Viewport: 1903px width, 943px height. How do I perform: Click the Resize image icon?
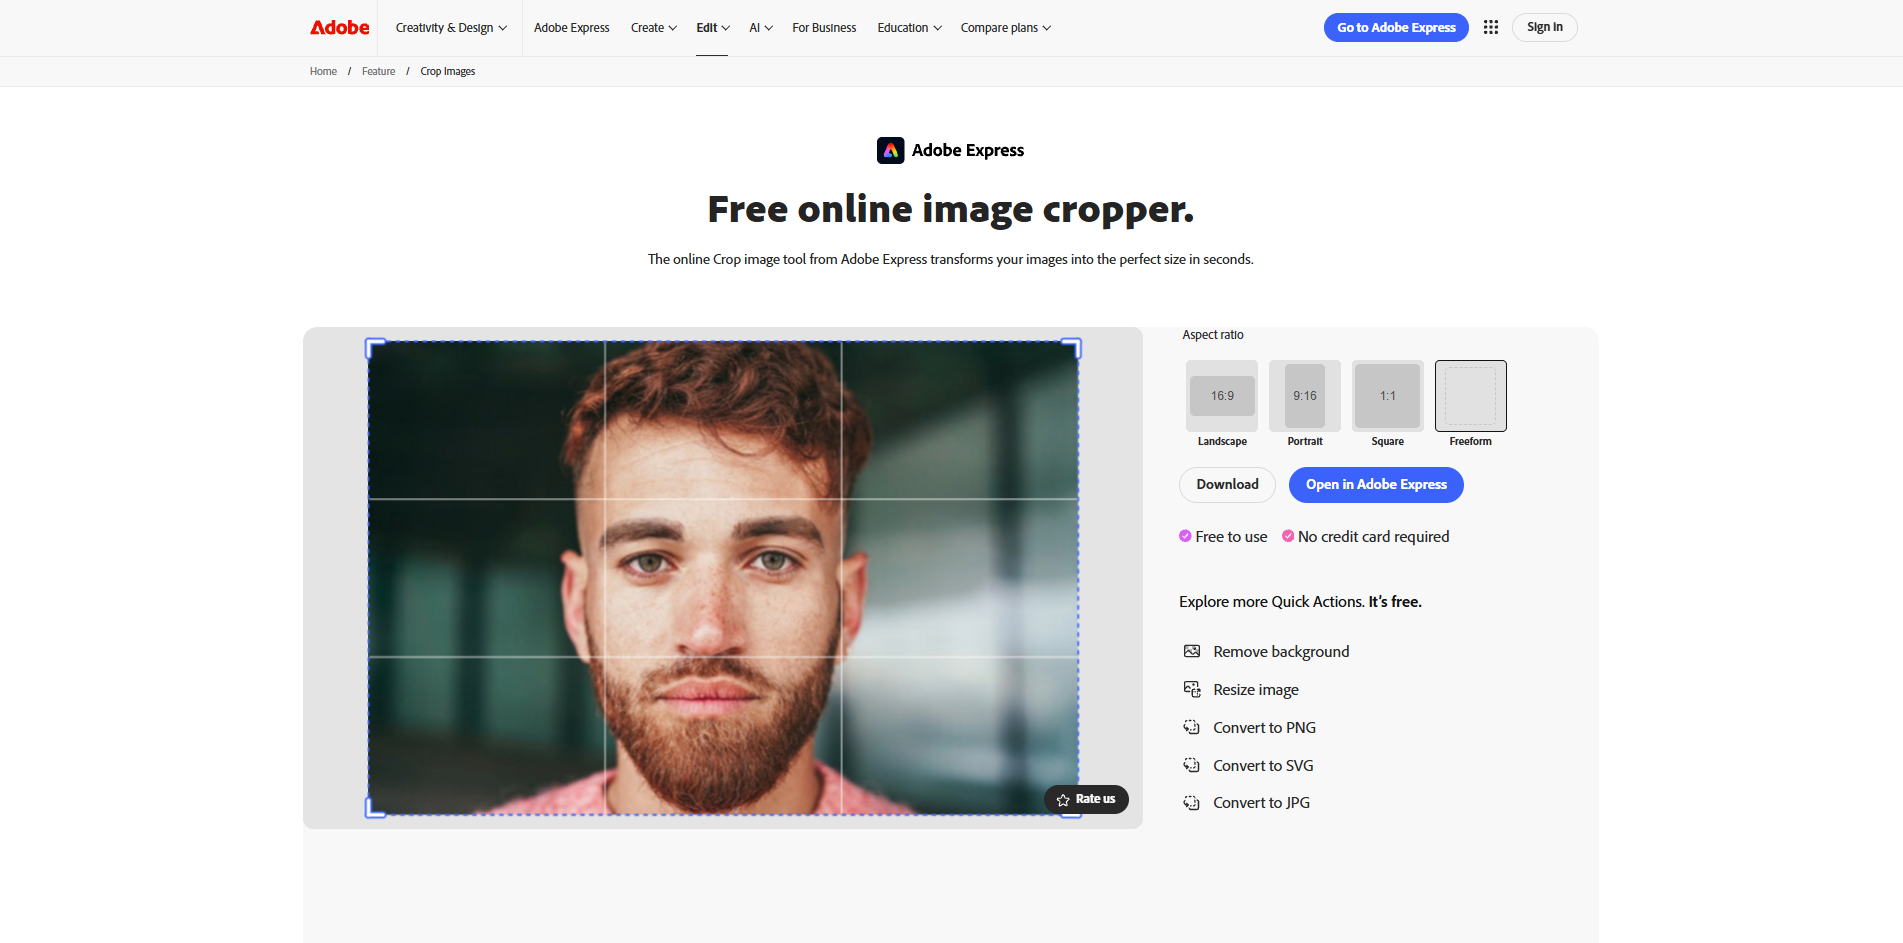[x=1191, y=689]
